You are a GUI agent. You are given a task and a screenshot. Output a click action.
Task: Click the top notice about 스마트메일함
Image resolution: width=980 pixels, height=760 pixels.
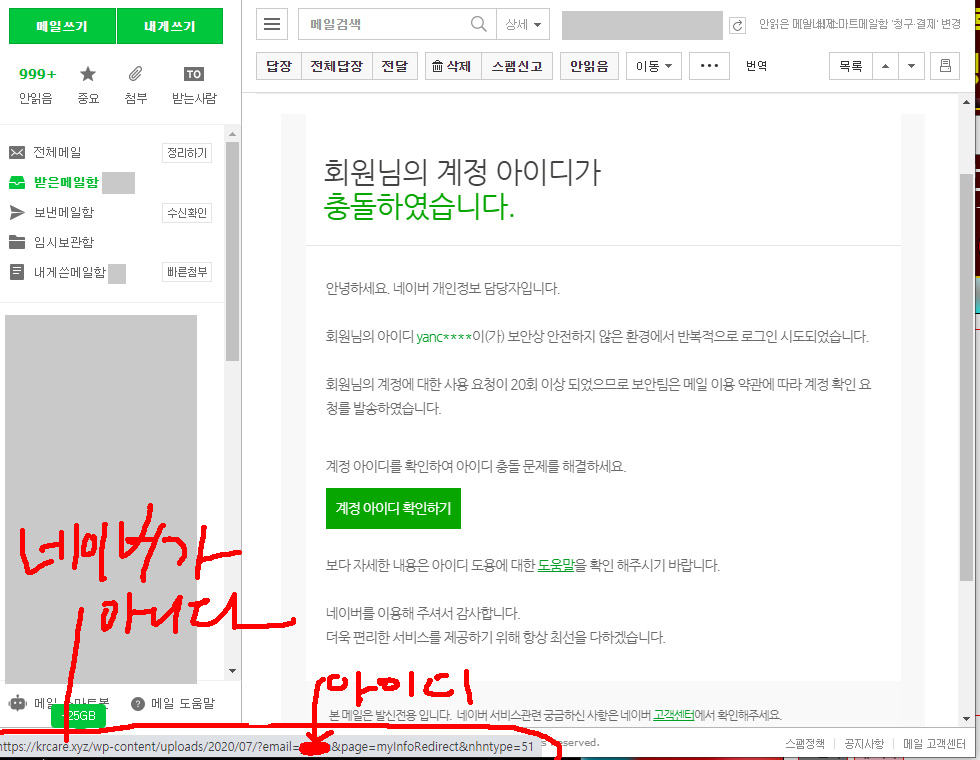pos(859,24)
